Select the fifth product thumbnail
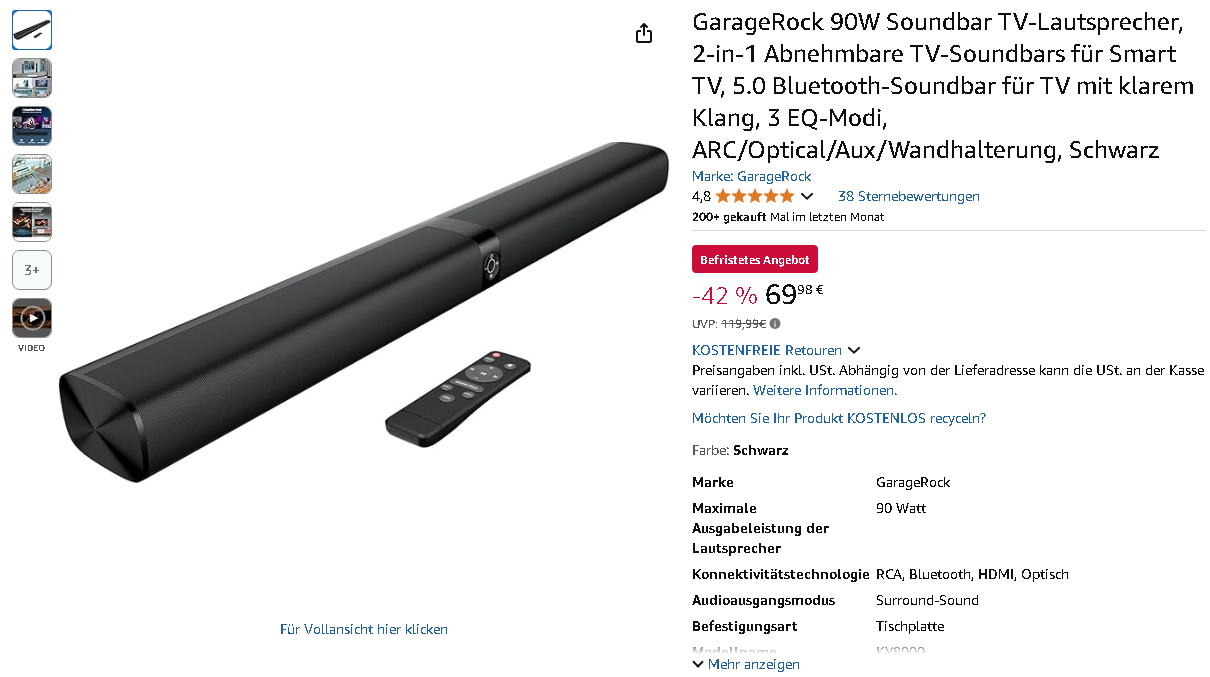 (32, 222)
